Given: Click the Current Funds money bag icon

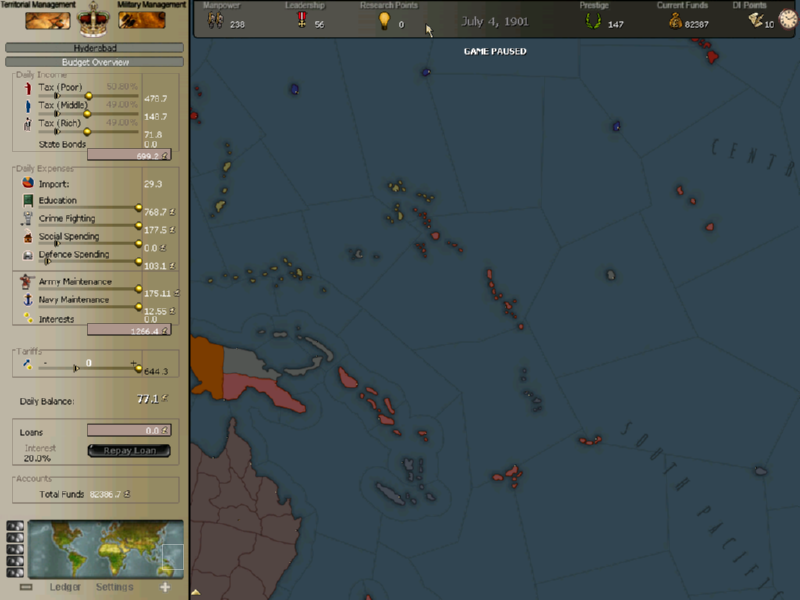Looking at the screenshot, I should (676, 21).
